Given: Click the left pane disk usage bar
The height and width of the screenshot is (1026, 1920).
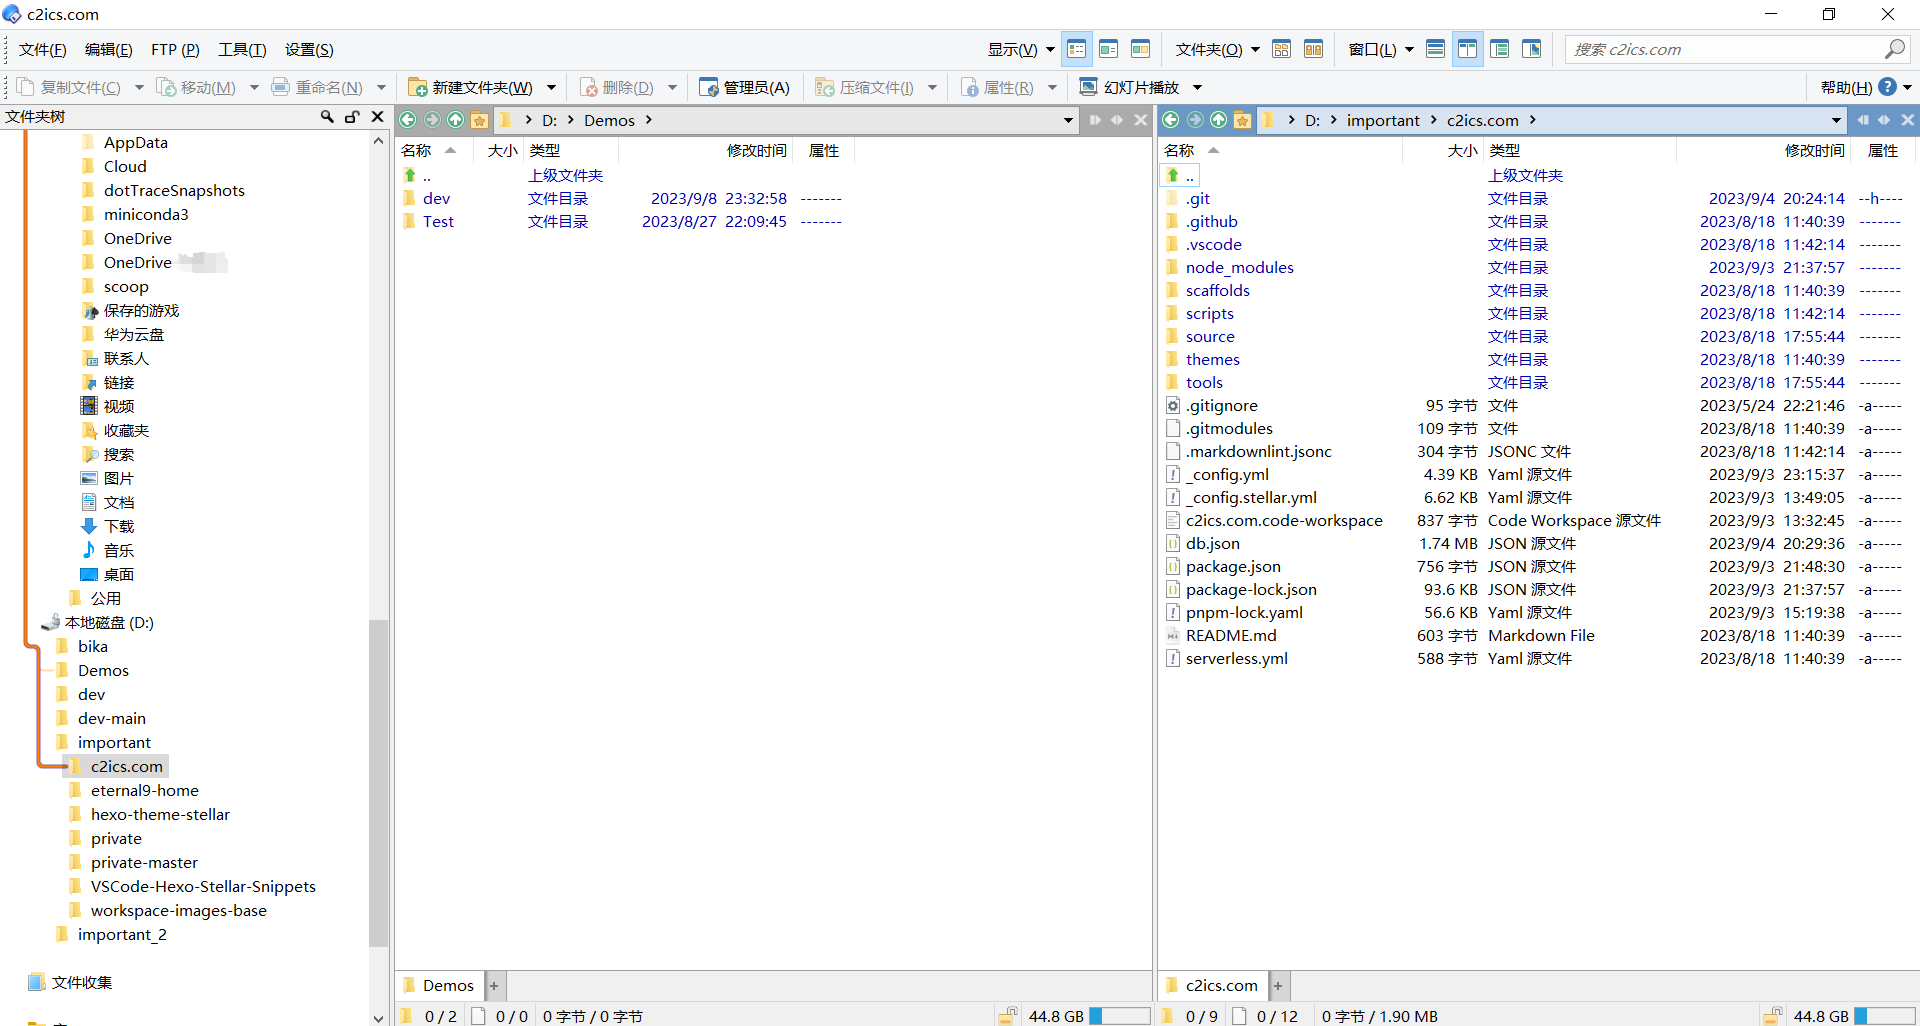Looking at the screenshot, I should [x=1119, y=1016].
